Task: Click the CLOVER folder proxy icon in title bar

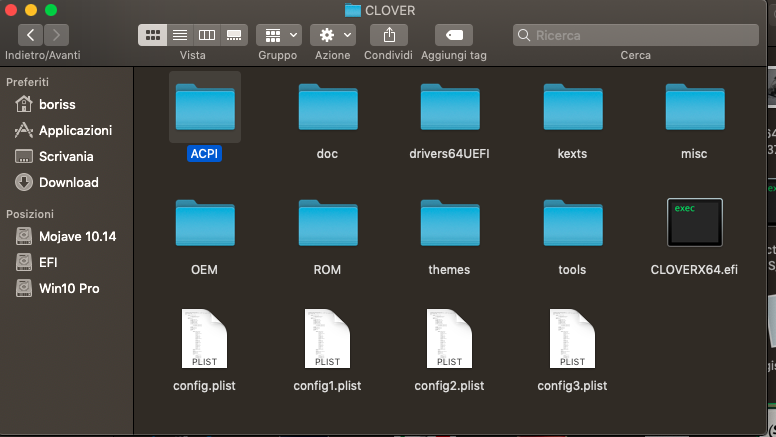Action: pyautogui.click(x=352, y=10)
